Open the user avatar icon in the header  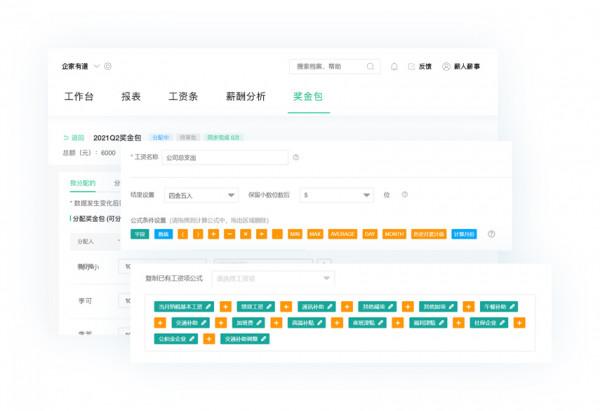point(446,67)
